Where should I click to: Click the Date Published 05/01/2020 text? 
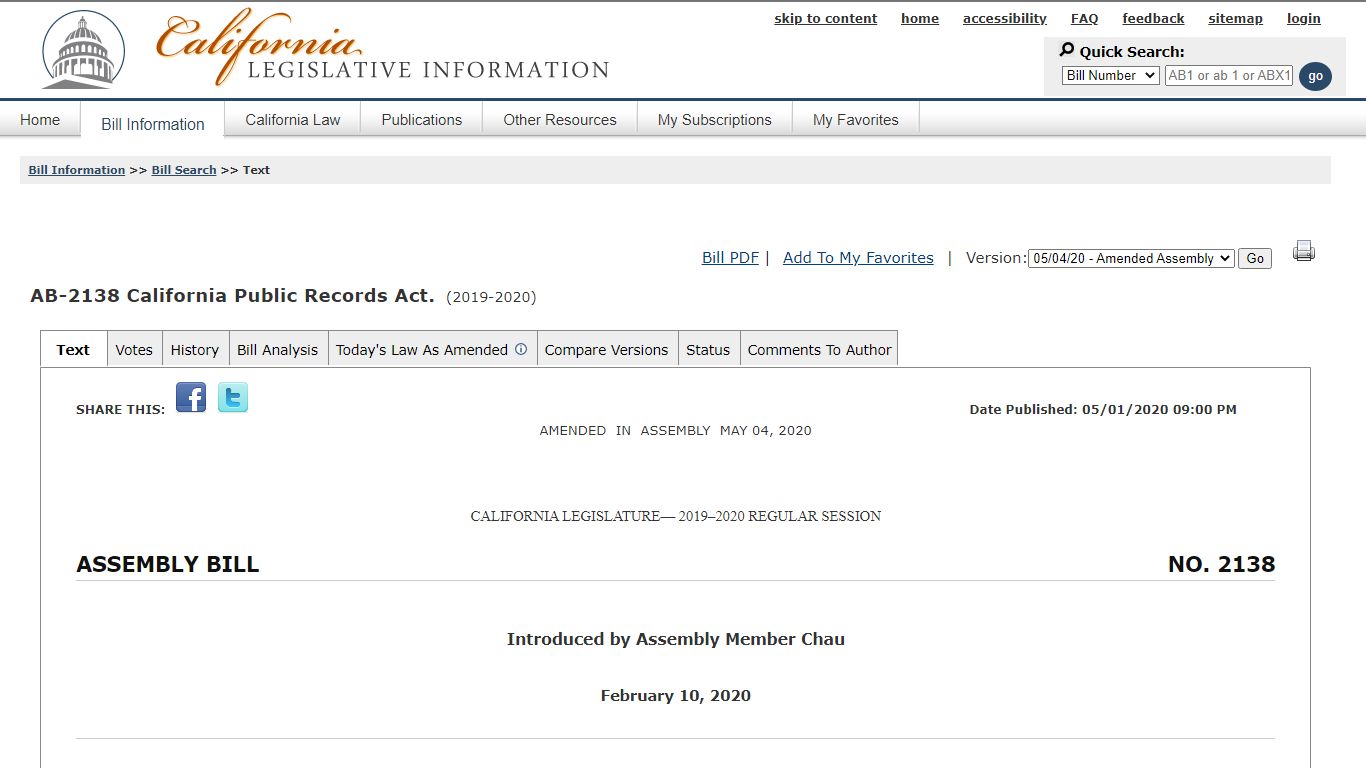pyautogui.click(x=1103, y=409)
